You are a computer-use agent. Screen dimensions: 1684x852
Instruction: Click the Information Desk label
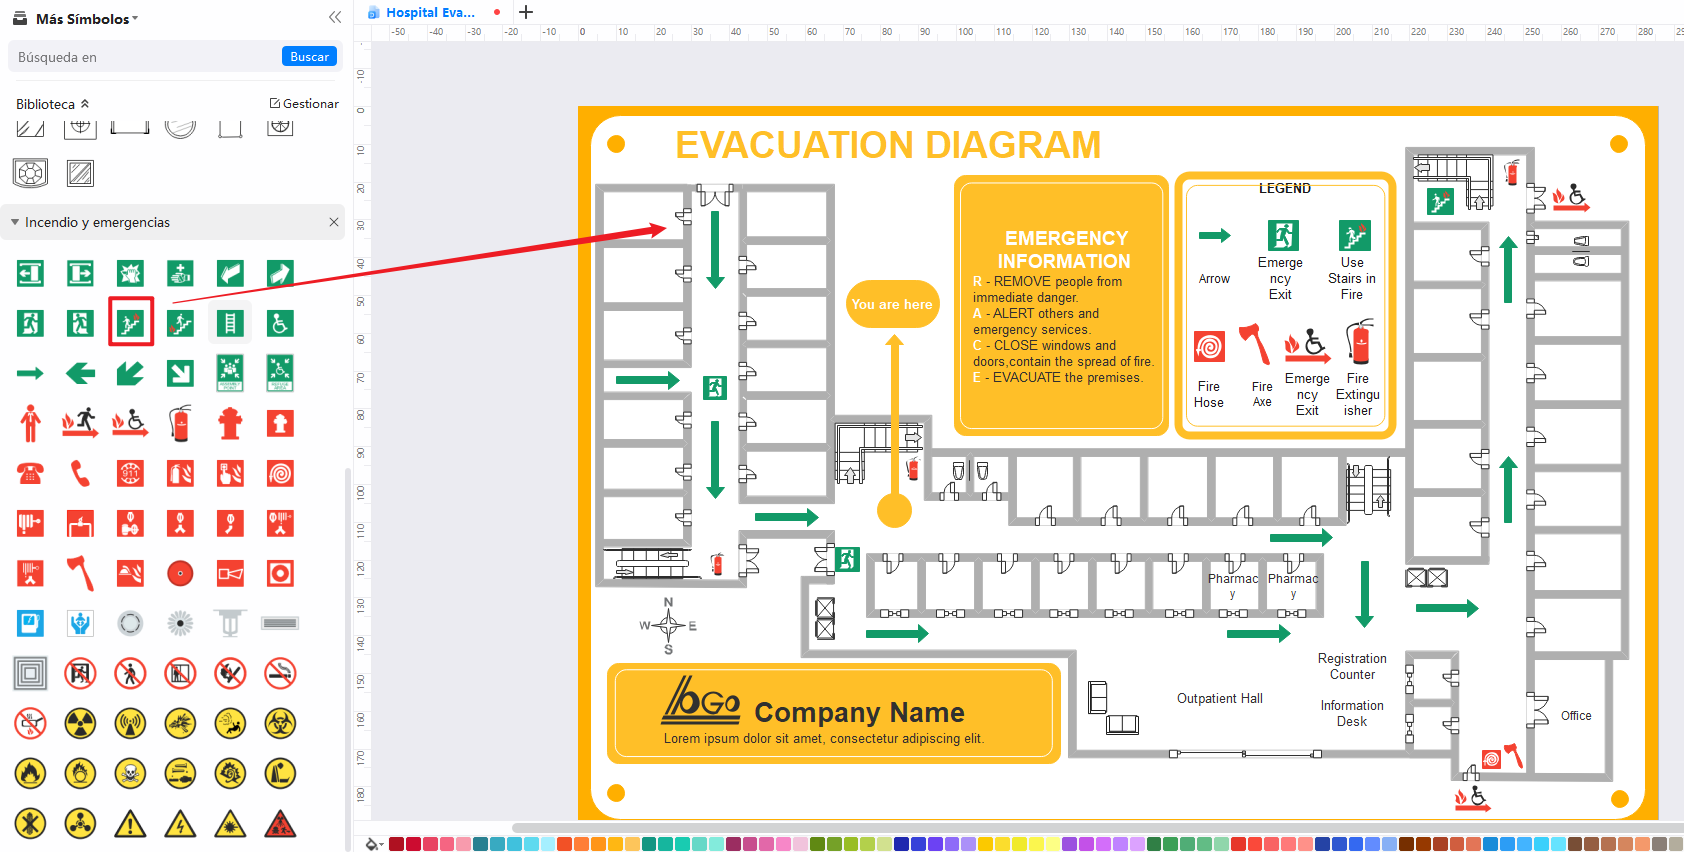(x=1352, y=713)
